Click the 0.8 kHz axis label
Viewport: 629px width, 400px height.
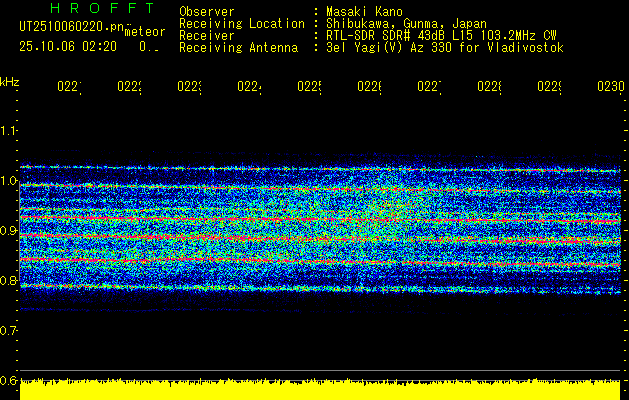click(x=8, y=280)
